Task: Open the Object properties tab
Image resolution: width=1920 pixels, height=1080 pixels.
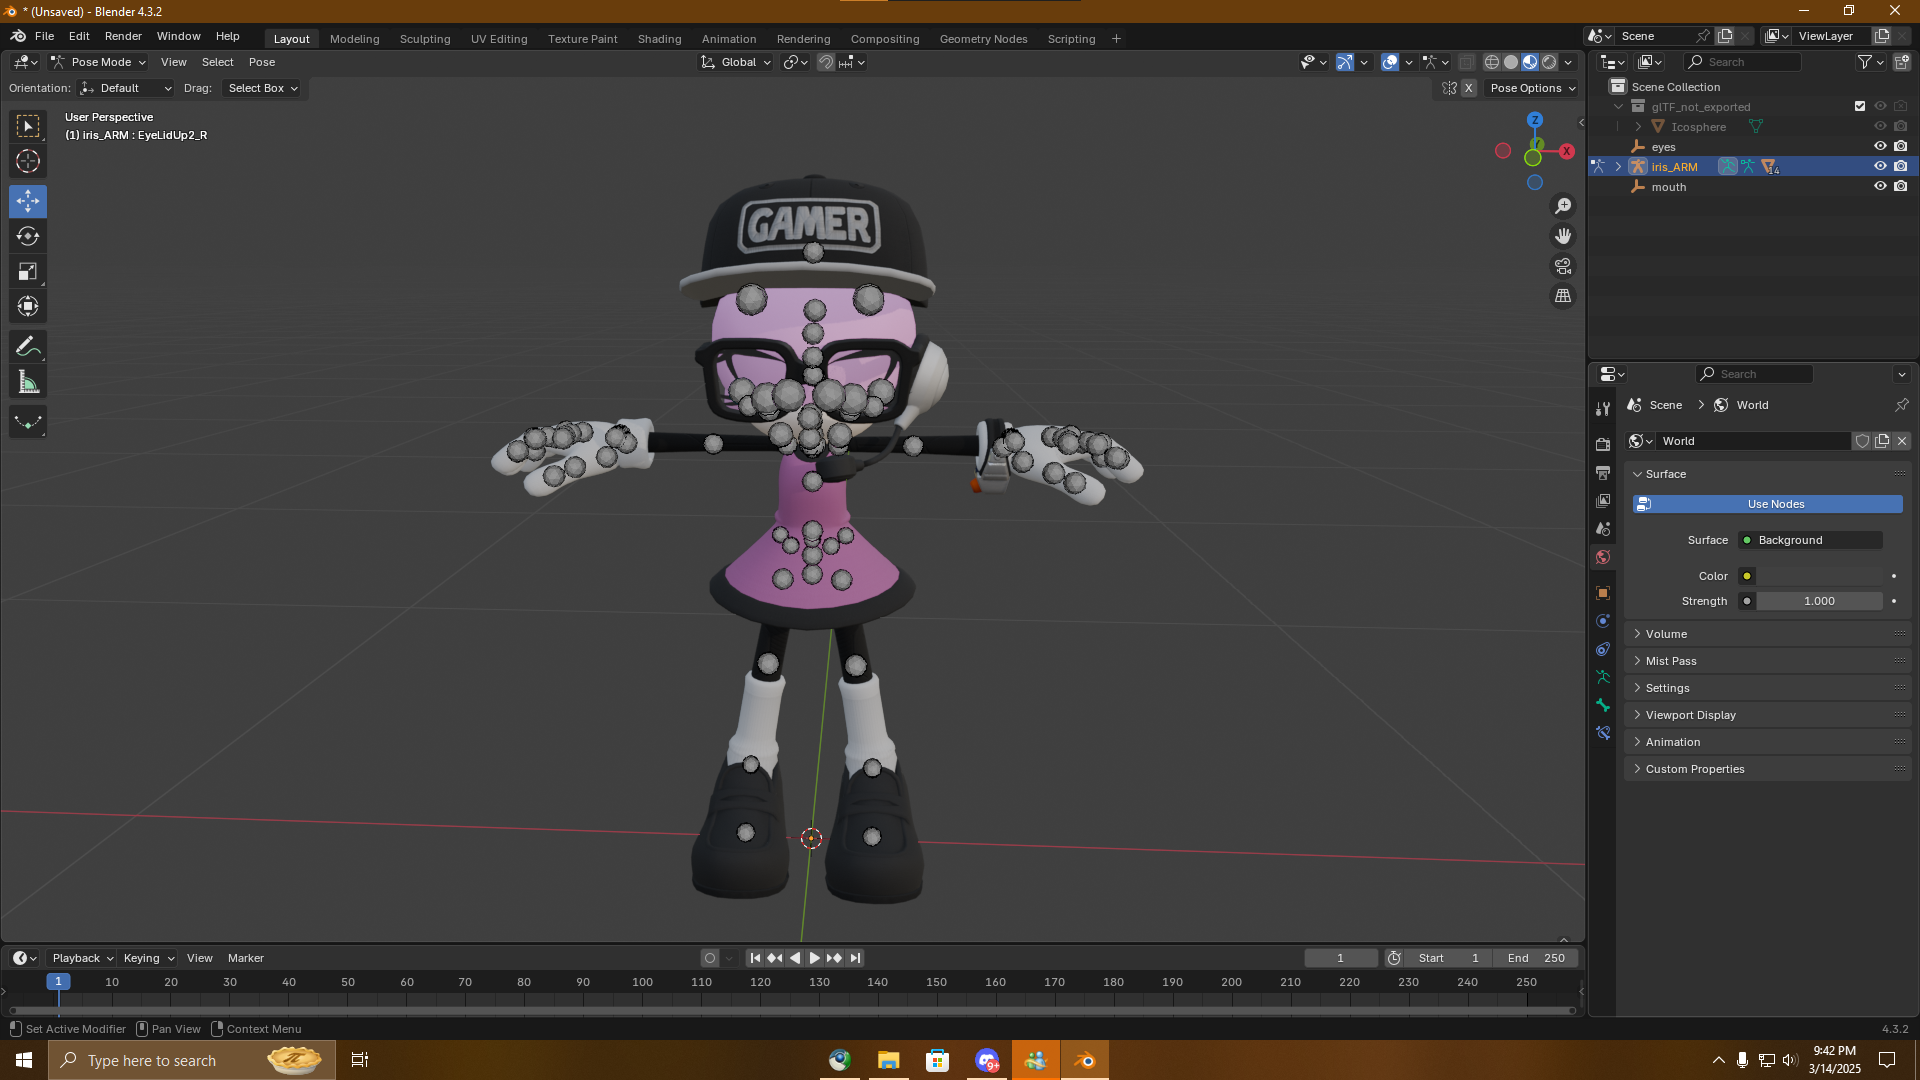Action: 1603,593
